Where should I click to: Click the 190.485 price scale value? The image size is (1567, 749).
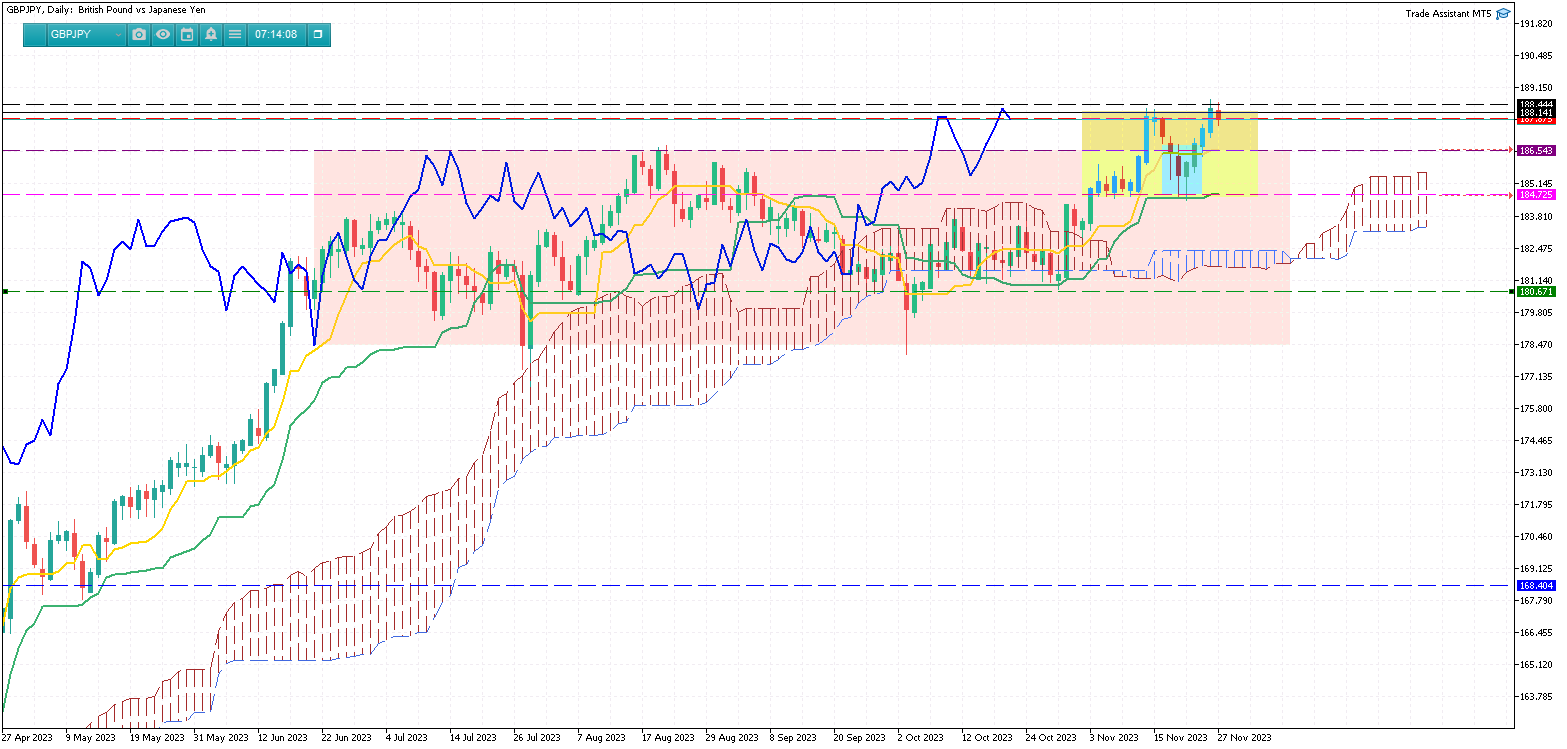pos(1536,56)
